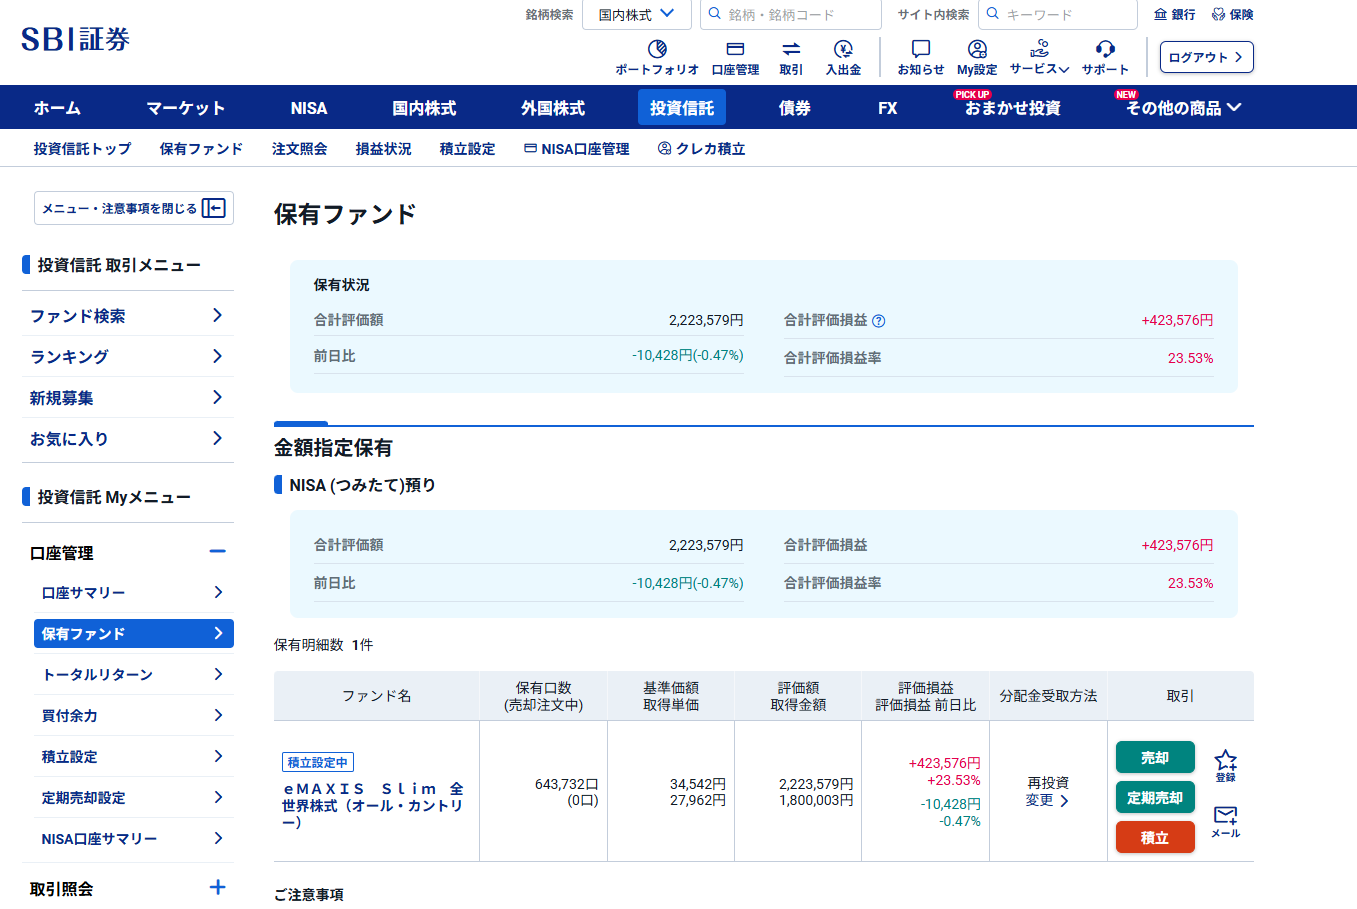Click the メール envelope icon
Viewport: 1357px width, 909px height.
pyautogui.click(x=1225, y=816)
